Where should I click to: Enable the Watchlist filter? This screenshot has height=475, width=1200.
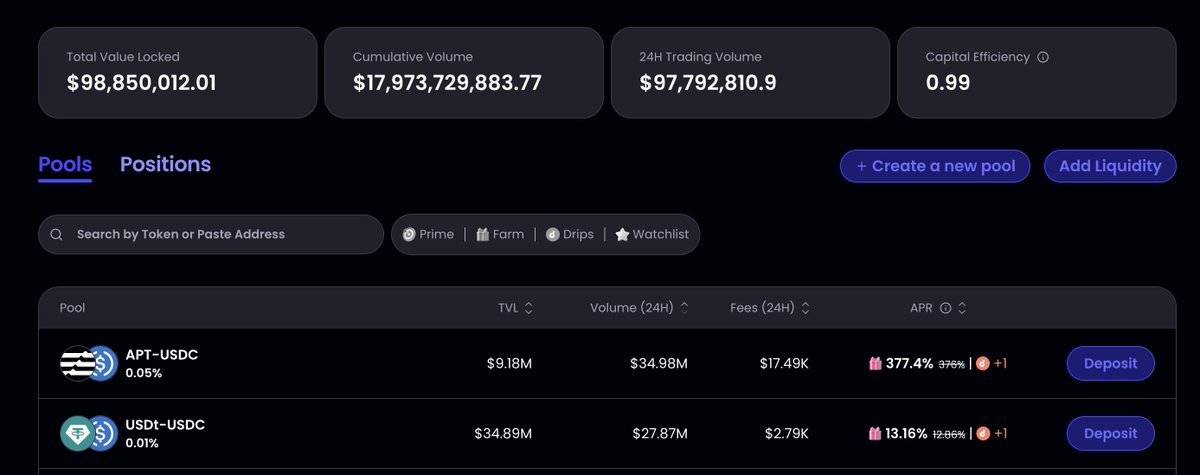coord(651,234)
